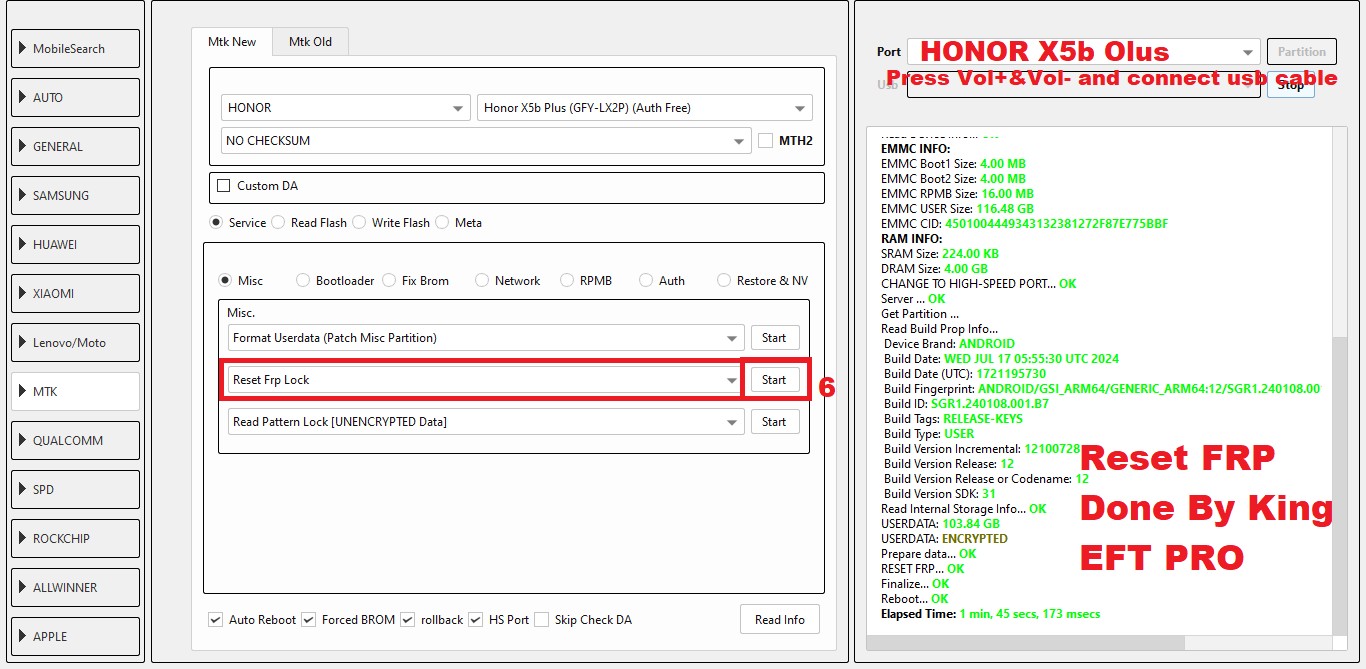Screen dimensions: 1366x669
Task: Open the Port selection dropdown
Action: 1083,52
